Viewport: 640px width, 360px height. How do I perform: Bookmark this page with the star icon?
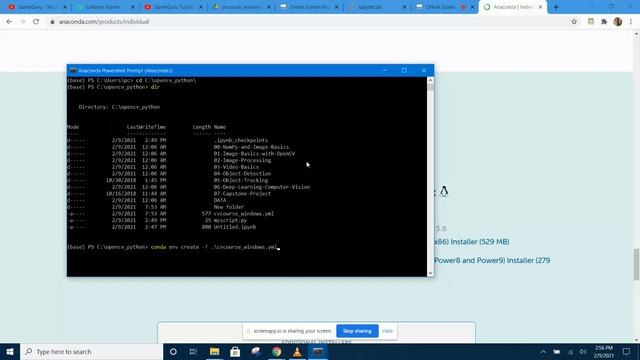[574, 22]
